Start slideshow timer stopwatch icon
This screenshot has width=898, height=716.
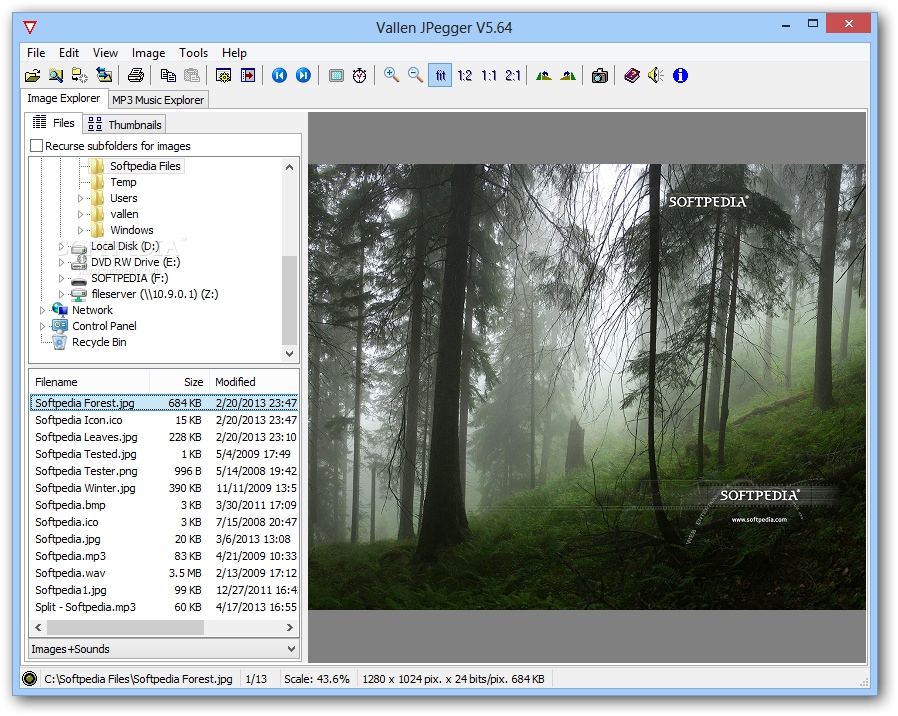[360, 76]
